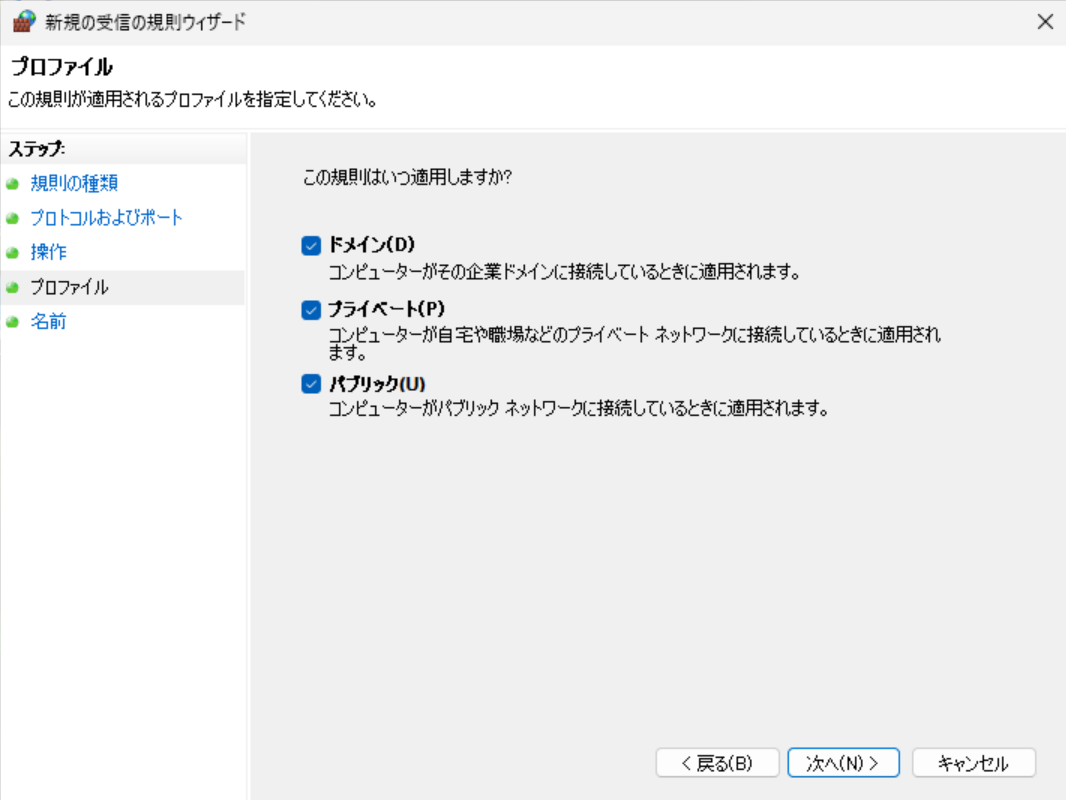The height and width of the screenshot is (800, 1066).
Task: Close the wizard window with the X
Action: tap(1045, 22)
